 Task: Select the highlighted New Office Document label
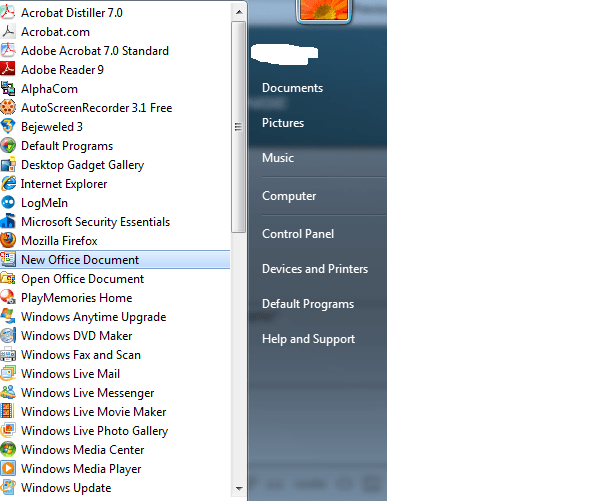pos(80,259)
